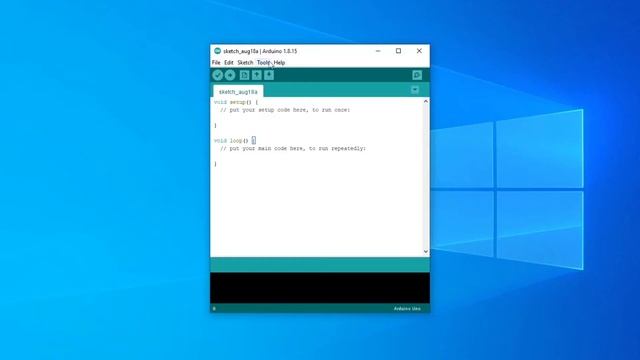
Task: Close the Arduino IDE window
Action: point(419,51)
